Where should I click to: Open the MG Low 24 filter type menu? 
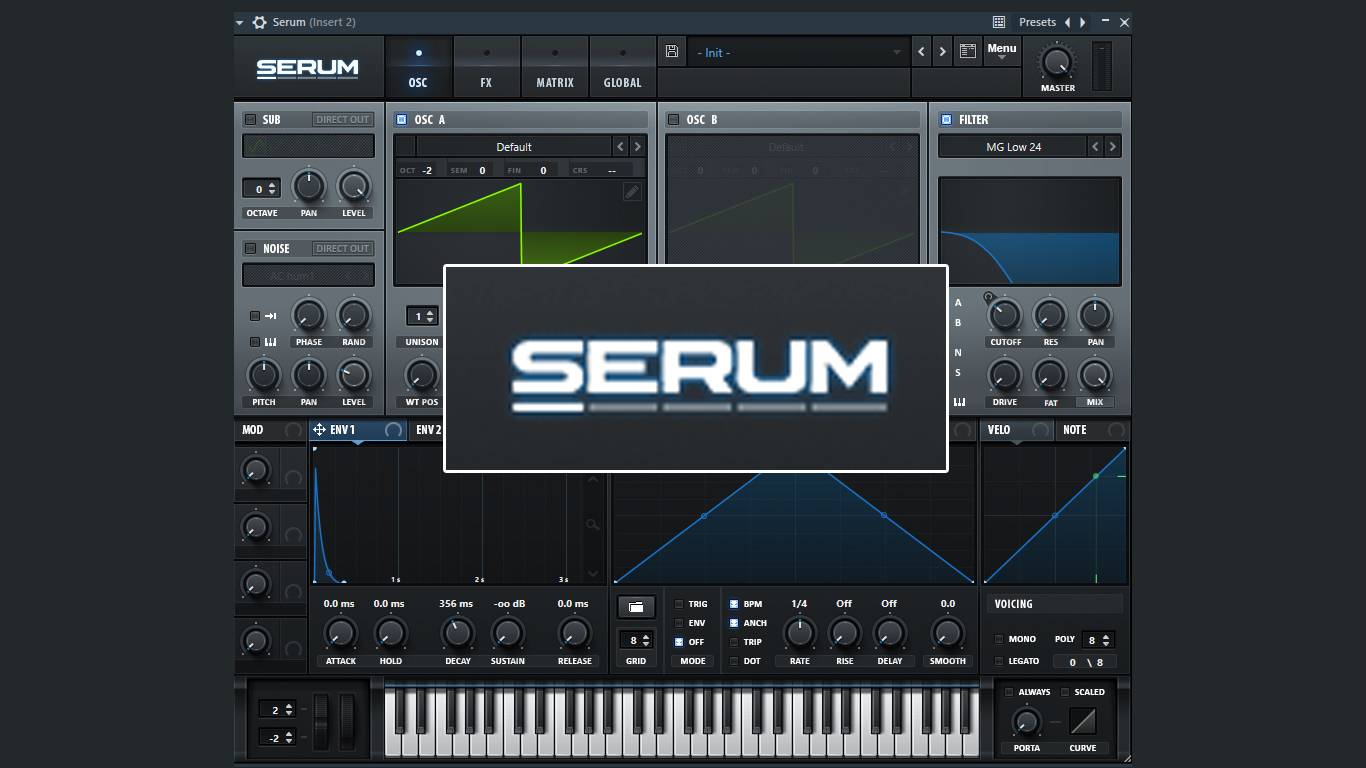pyautogui.click(x=1013, y=147)
